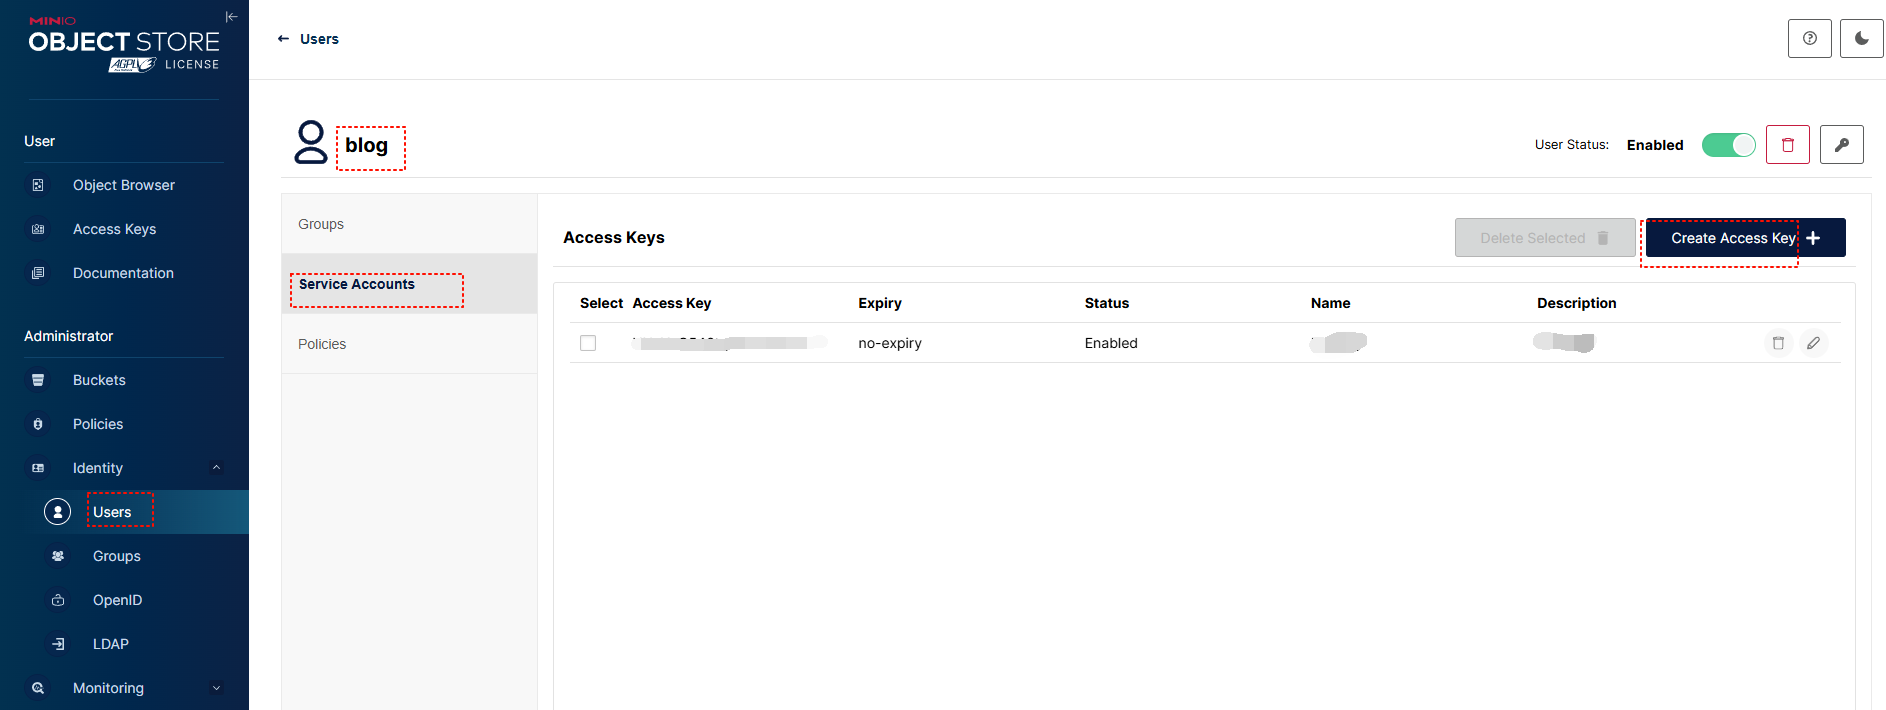Click the key icon to change password
Image resolution: width=1886 pixels, height=710 pixels.
1841,145
